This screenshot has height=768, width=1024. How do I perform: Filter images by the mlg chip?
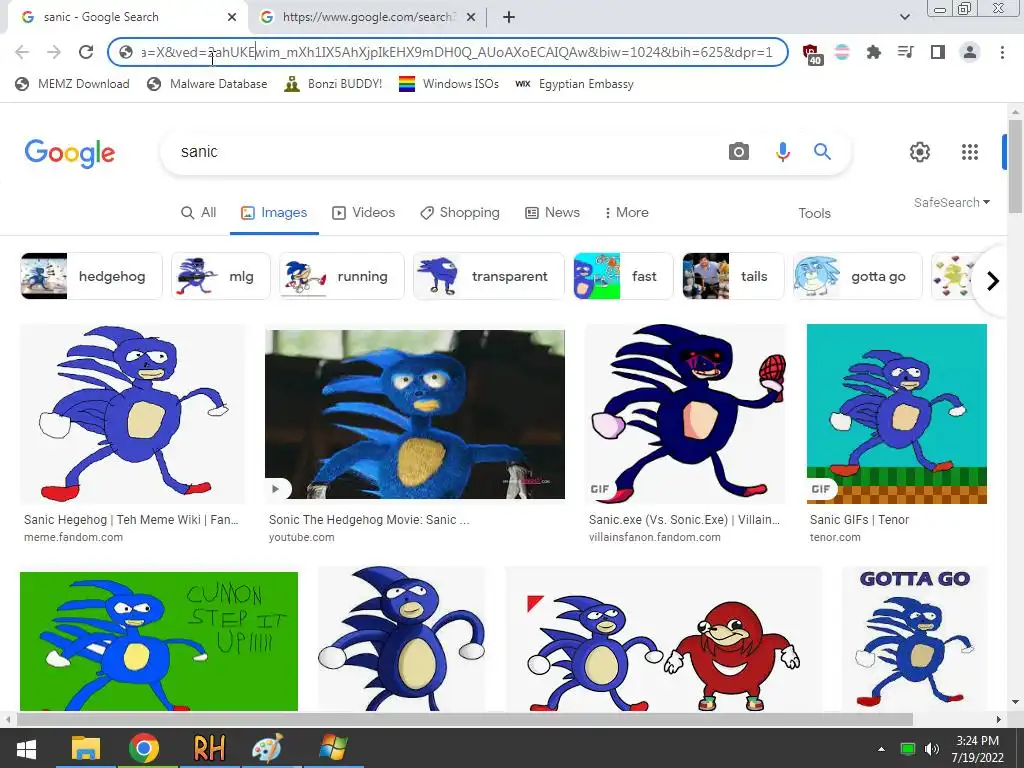pyautogui.click(x=221, y=276)
